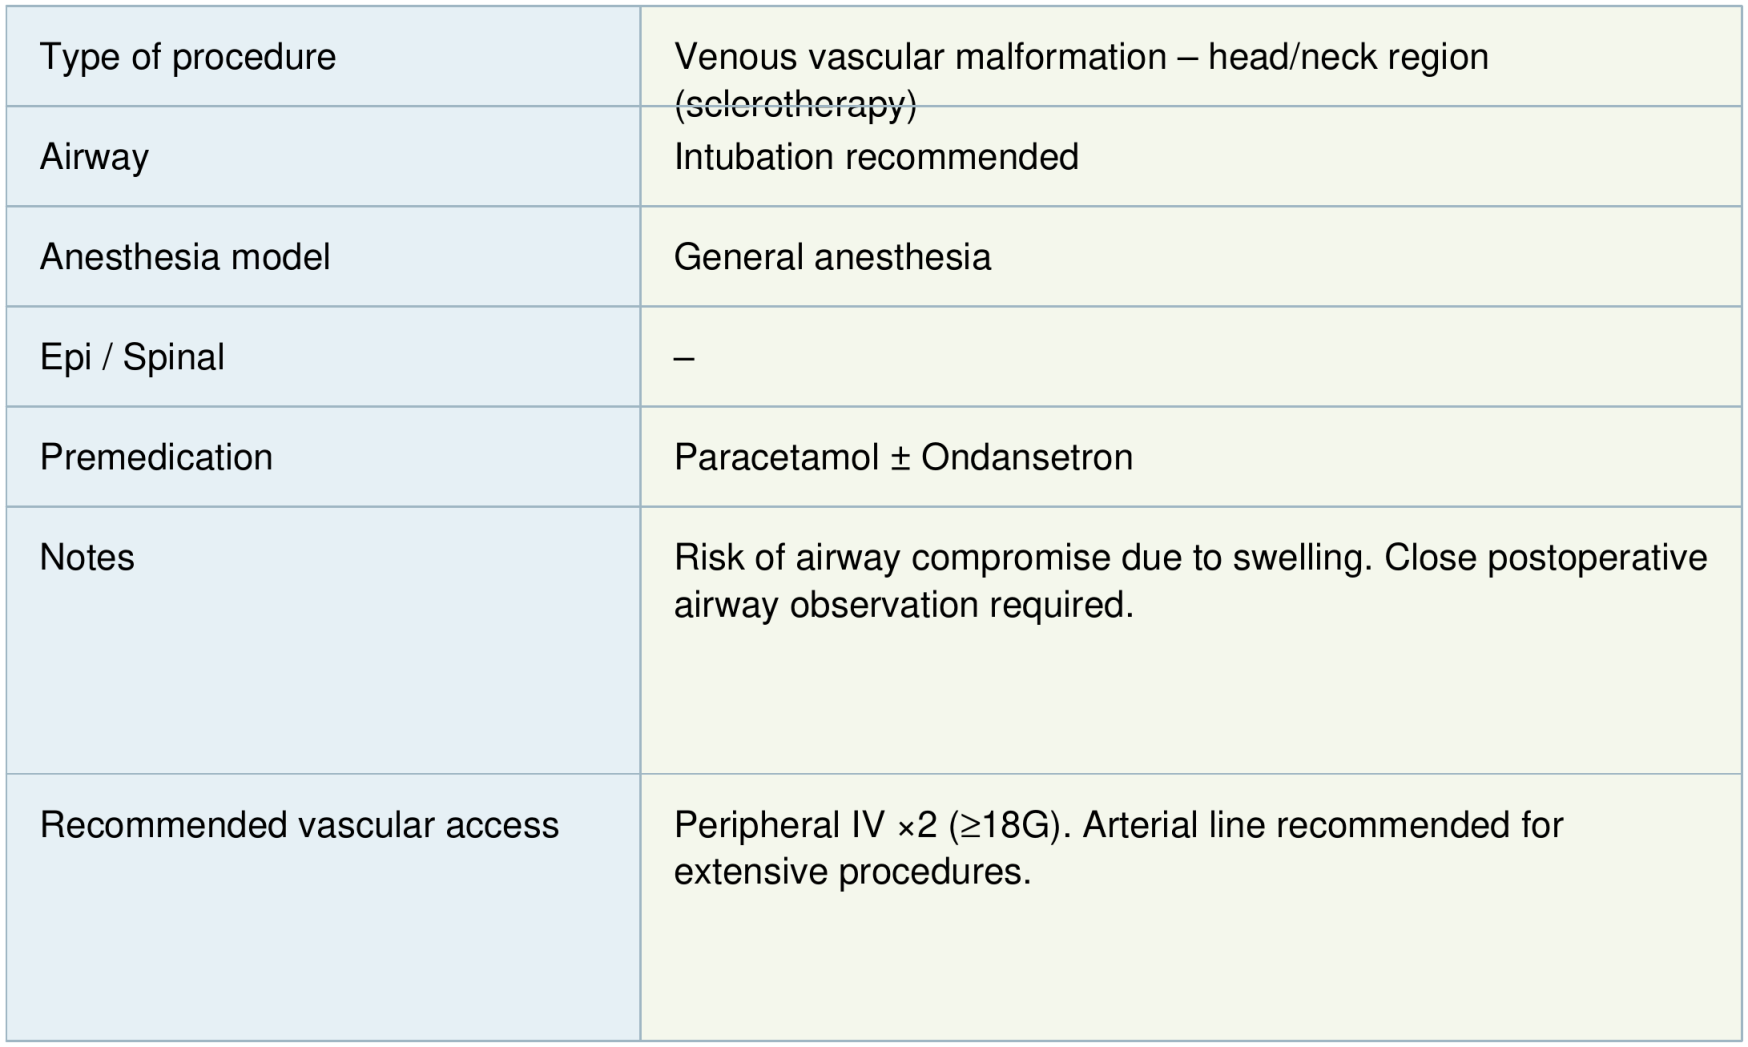Select the "General anesthesia" value cell
The image size is (1748, 1047).
point(832,257)
